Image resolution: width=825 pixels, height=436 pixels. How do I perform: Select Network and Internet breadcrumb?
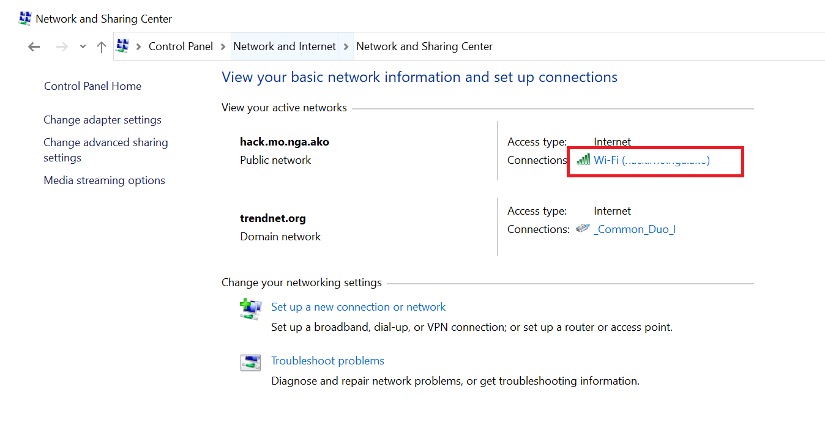(285, 47)
